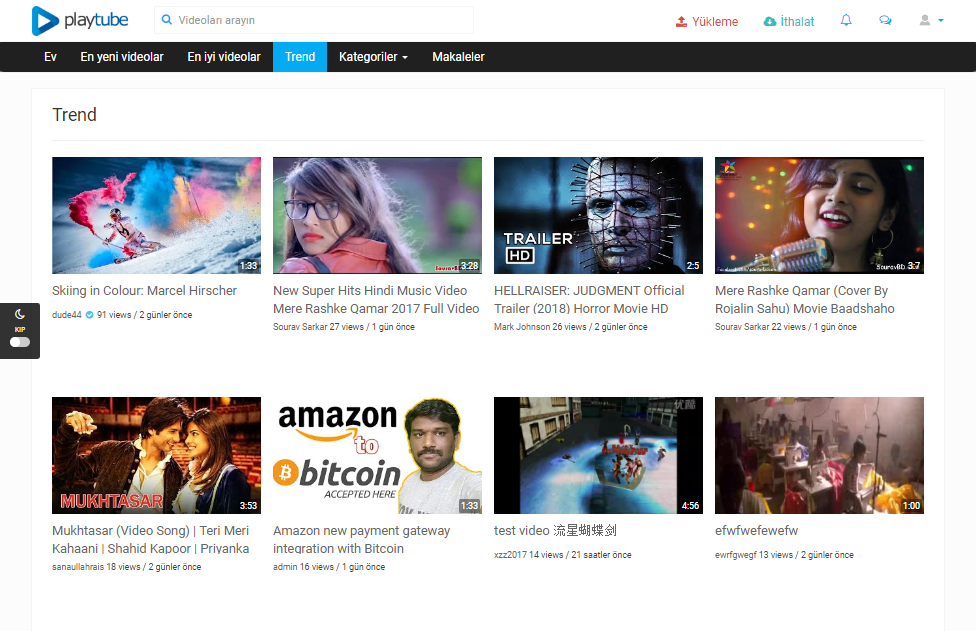976x631 pixels.
Task: Open Mukhtasar video thumbnail
Action: pyautogui.click(x=156, y=456)
